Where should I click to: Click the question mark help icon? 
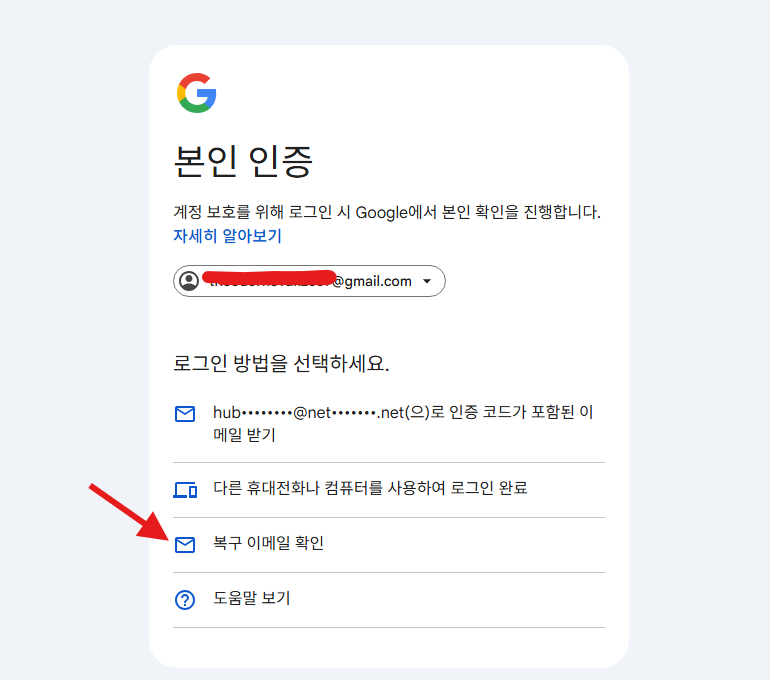(185, 600)
